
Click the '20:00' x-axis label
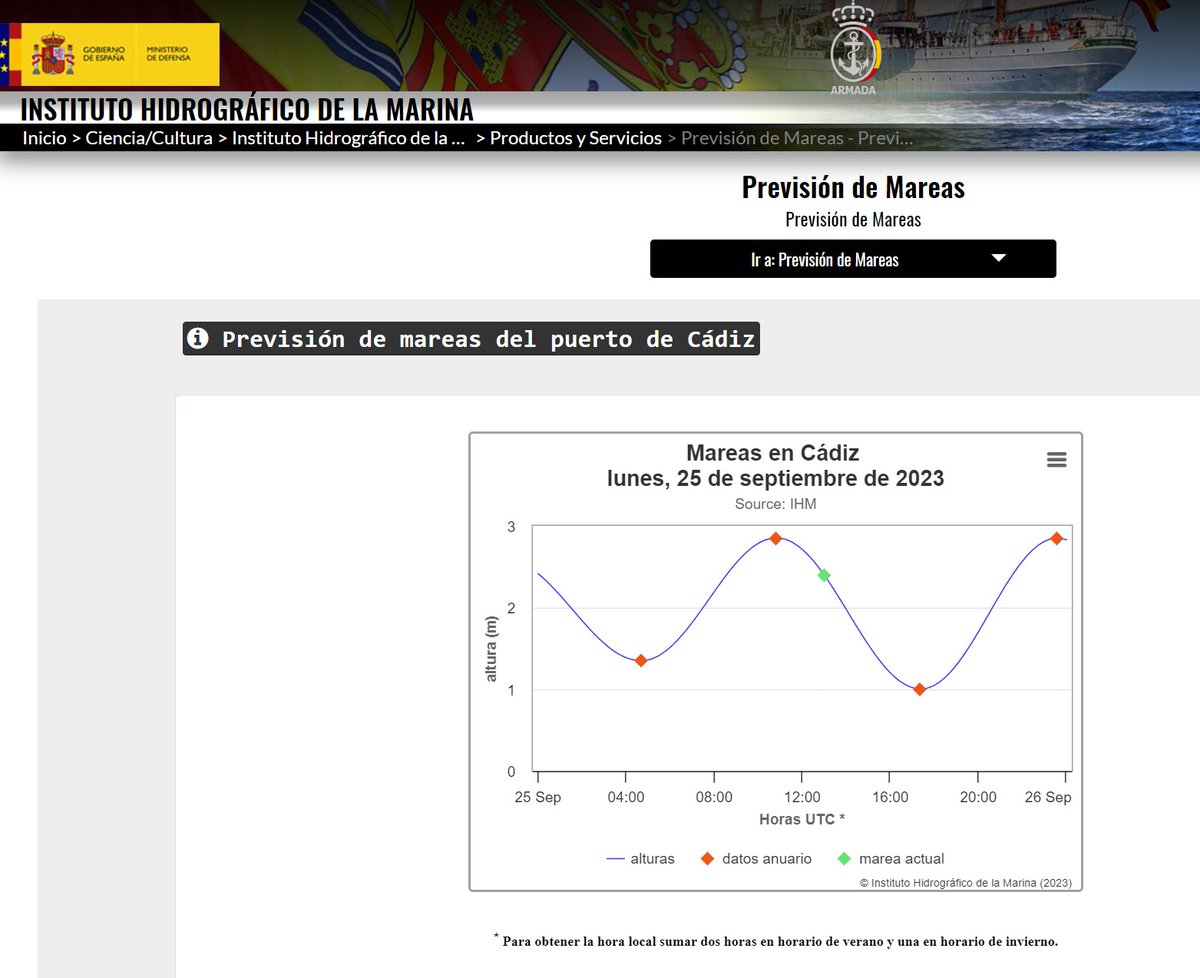(x=978, y=797)
